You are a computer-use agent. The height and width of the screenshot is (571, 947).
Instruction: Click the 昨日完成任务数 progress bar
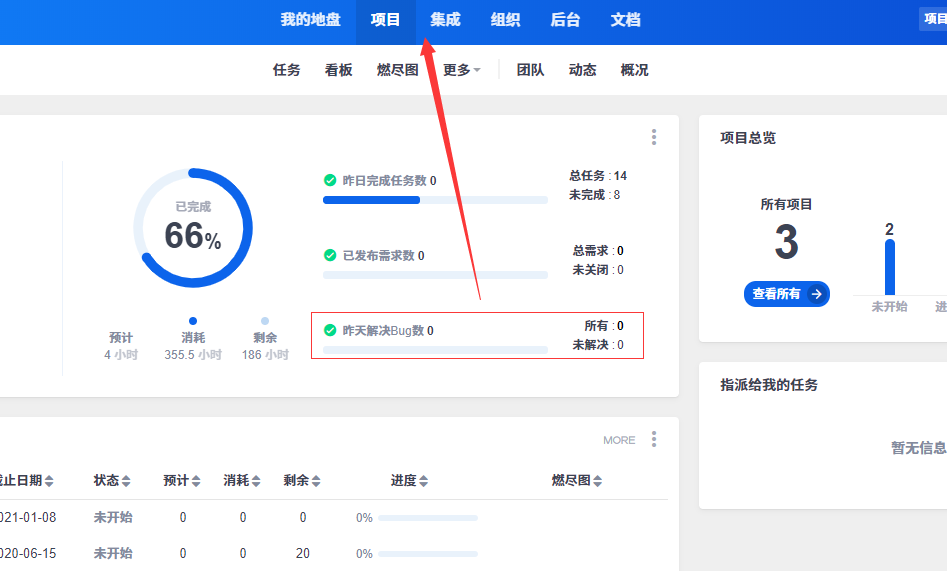click(x=435, y=200)
